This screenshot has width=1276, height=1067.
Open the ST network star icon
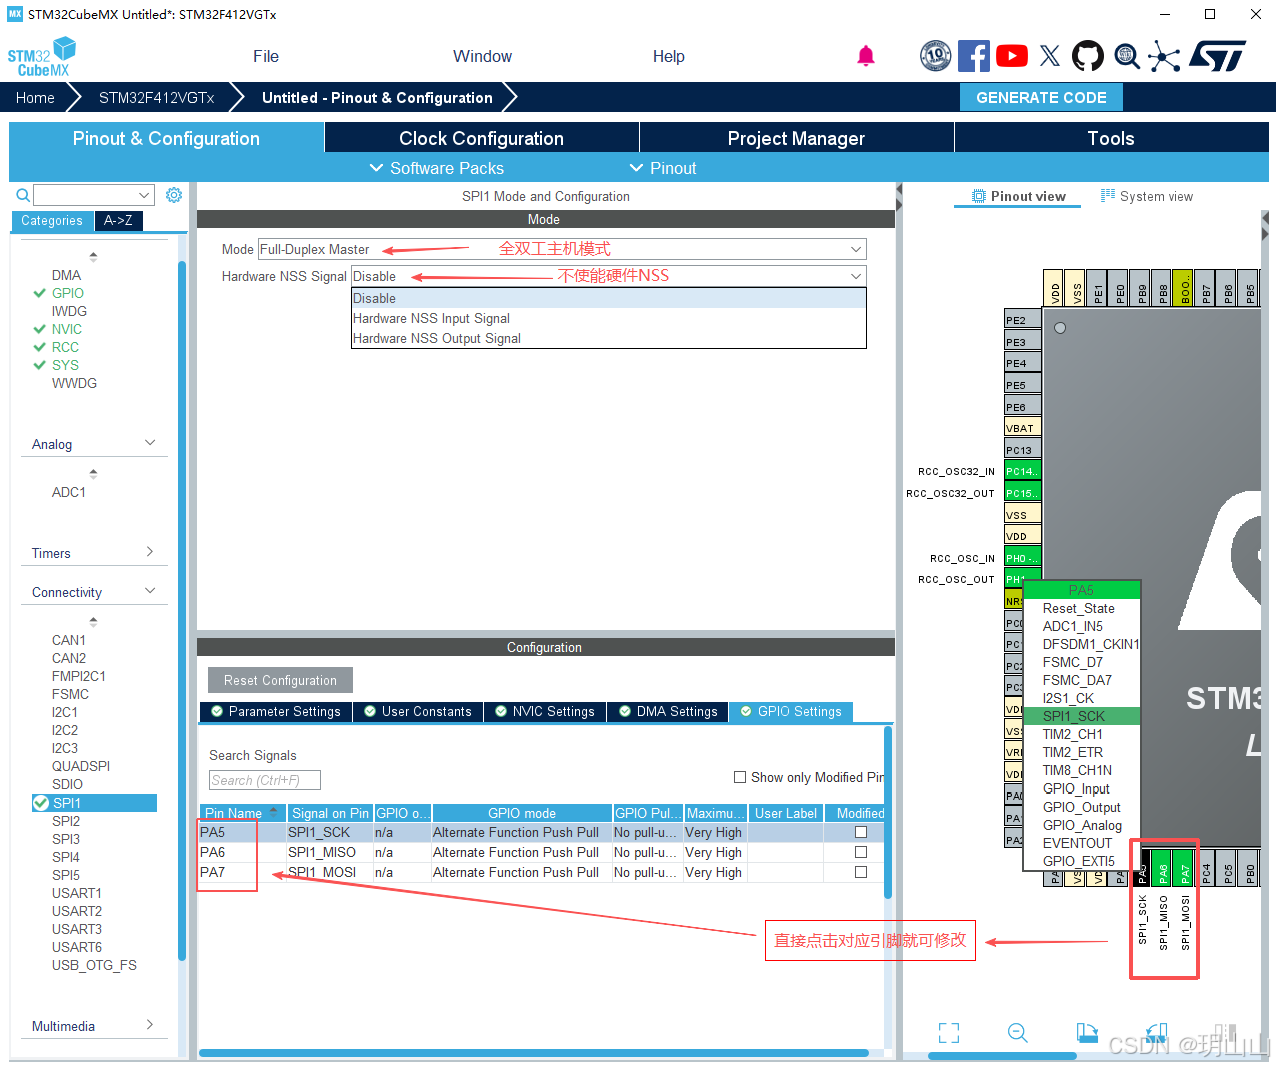click(x=1164, y=56)
